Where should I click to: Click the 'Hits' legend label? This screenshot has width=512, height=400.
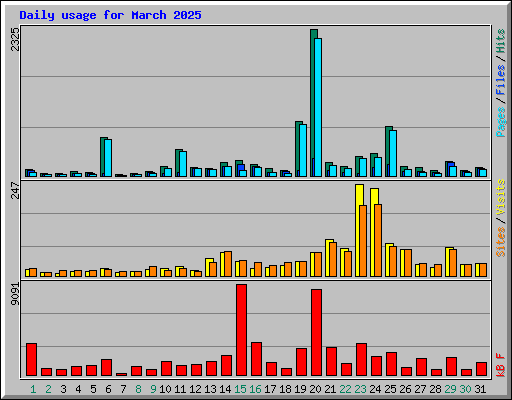[500, 41]
